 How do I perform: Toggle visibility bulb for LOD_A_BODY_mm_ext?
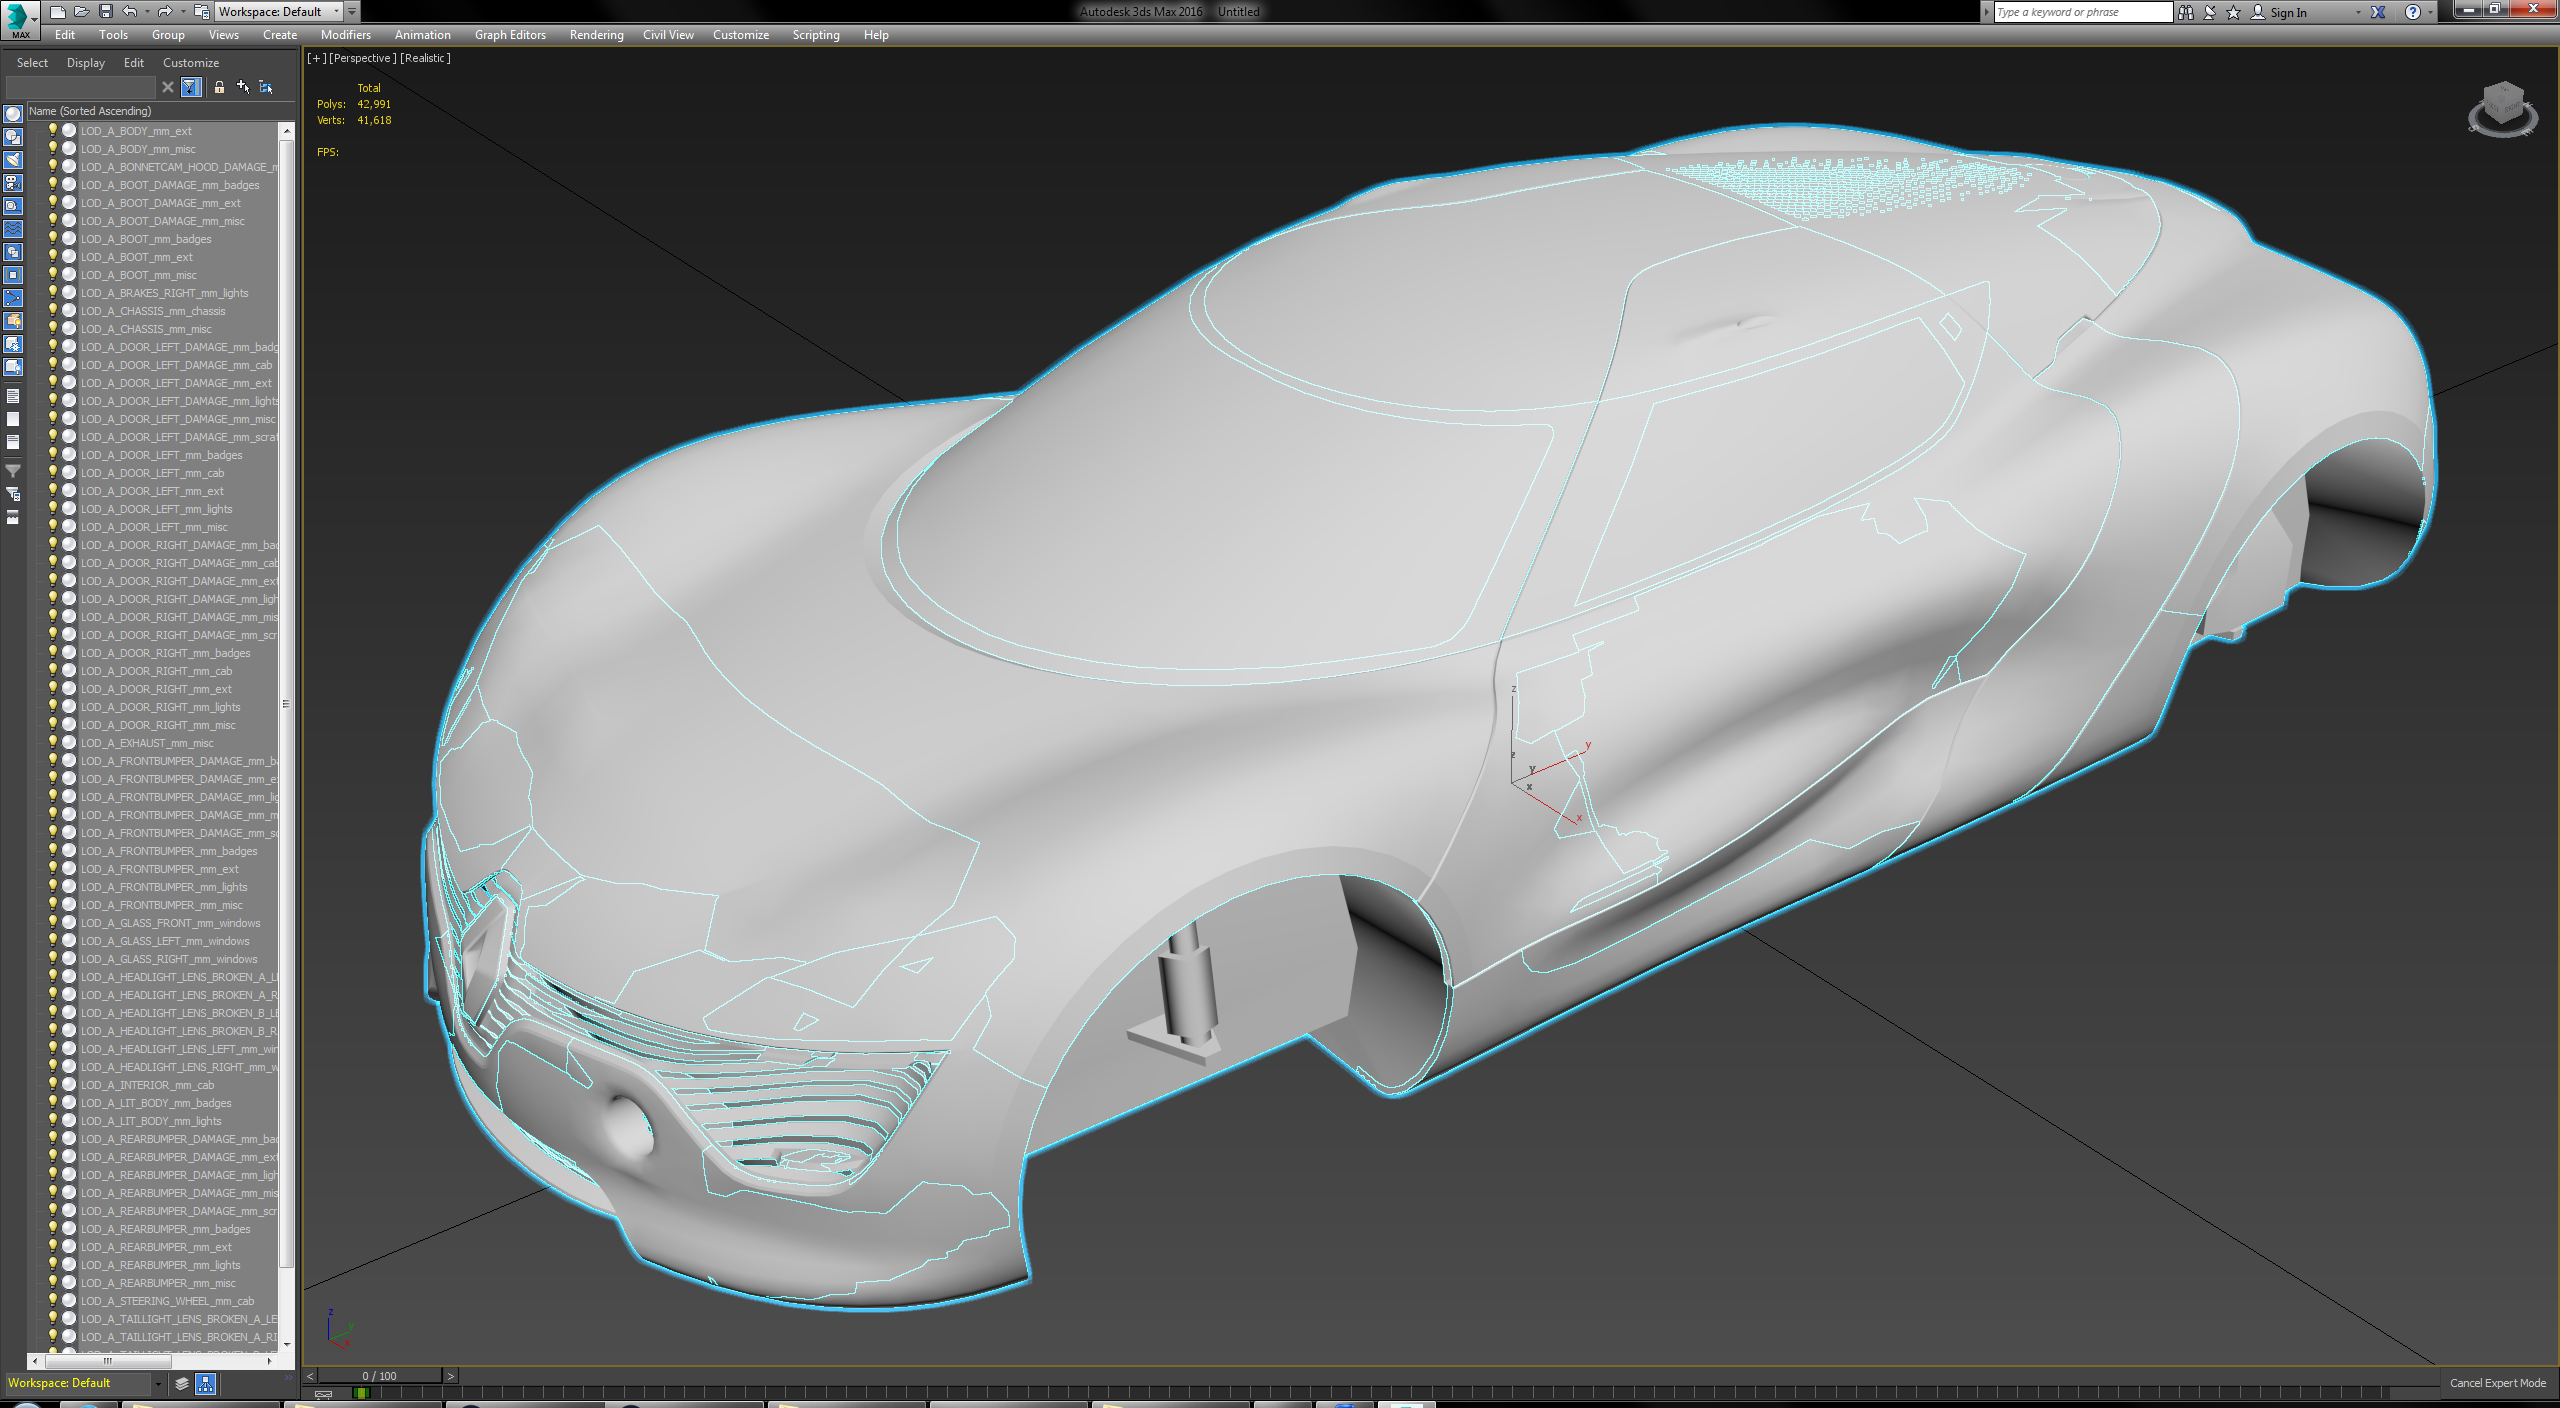coord(53,131)
